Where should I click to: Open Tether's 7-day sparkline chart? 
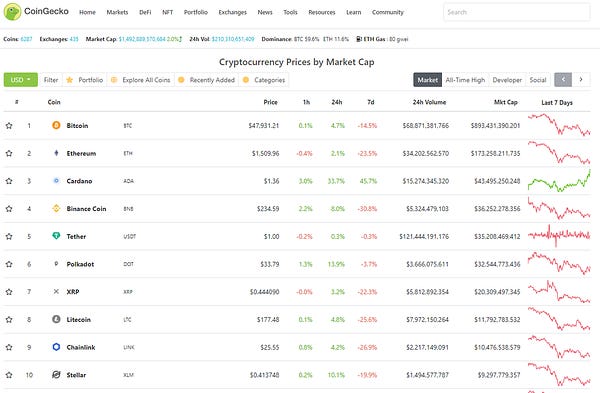[x=559, y=235]
